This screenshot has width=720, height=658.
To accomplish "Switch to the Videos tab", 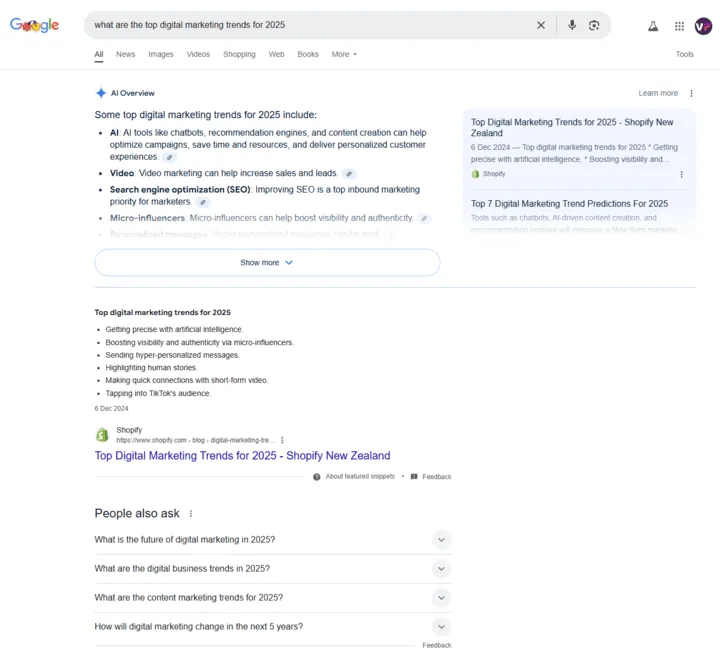I will pyautogui.click(x=198, y=54).
